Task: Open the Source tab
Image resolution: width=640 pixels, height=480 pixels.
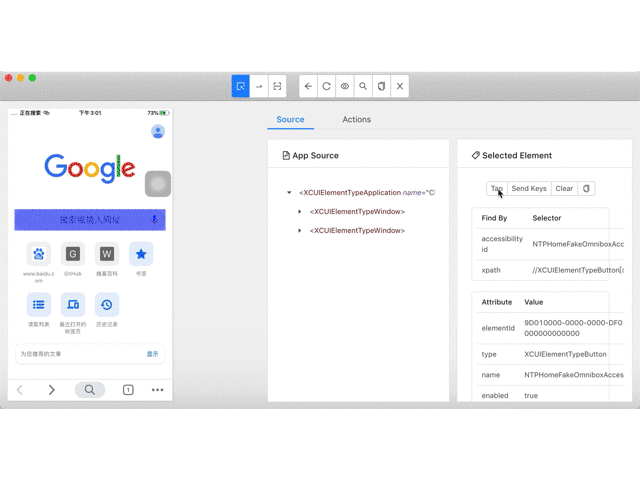Action: (x=290, y=120)
